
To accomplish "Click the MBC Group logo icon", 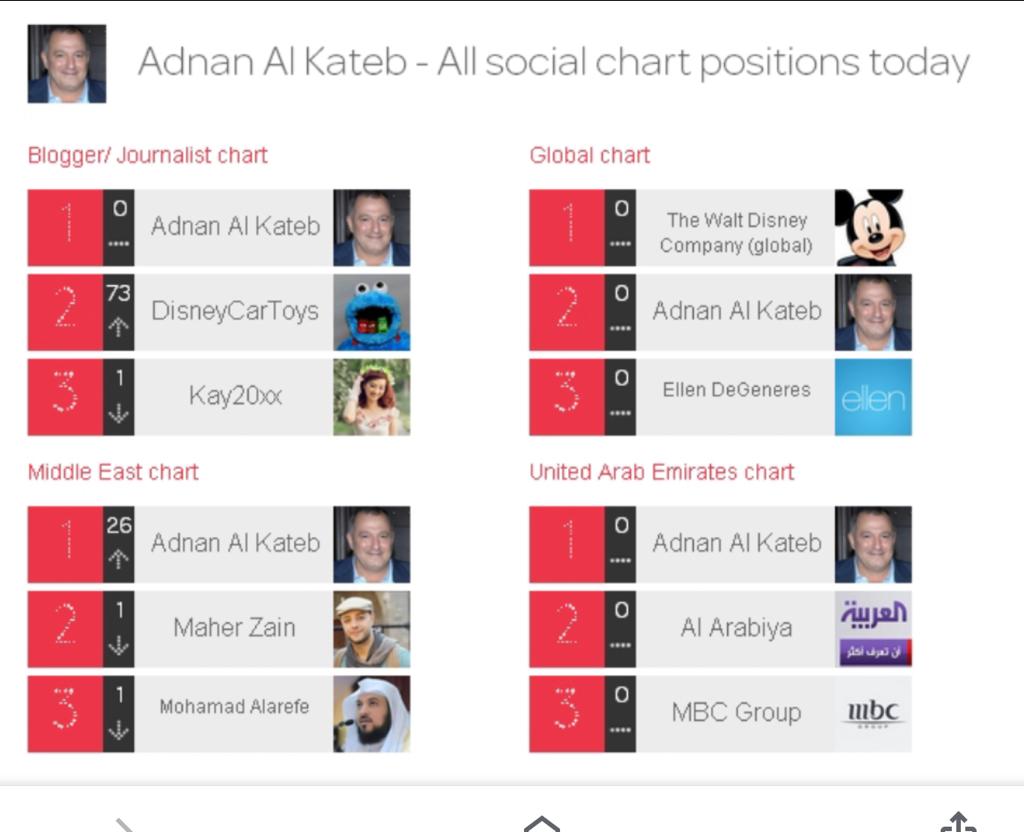I will pos(873,714).
